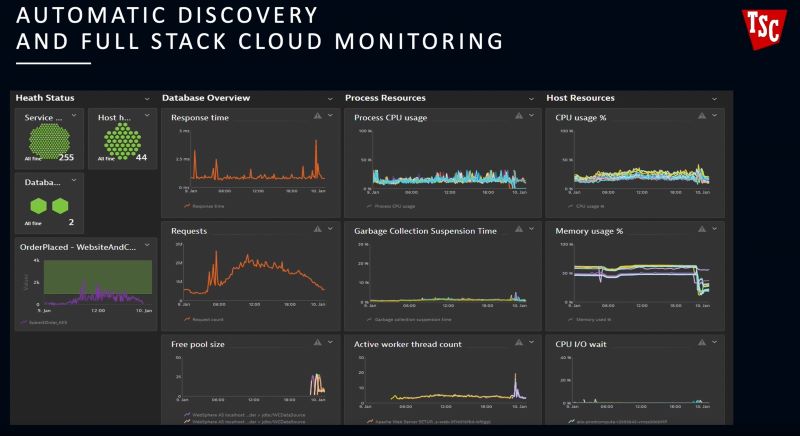The image size is (800, 436).
Task: Toggle the Request count legend series
Action: coord(205,319)
